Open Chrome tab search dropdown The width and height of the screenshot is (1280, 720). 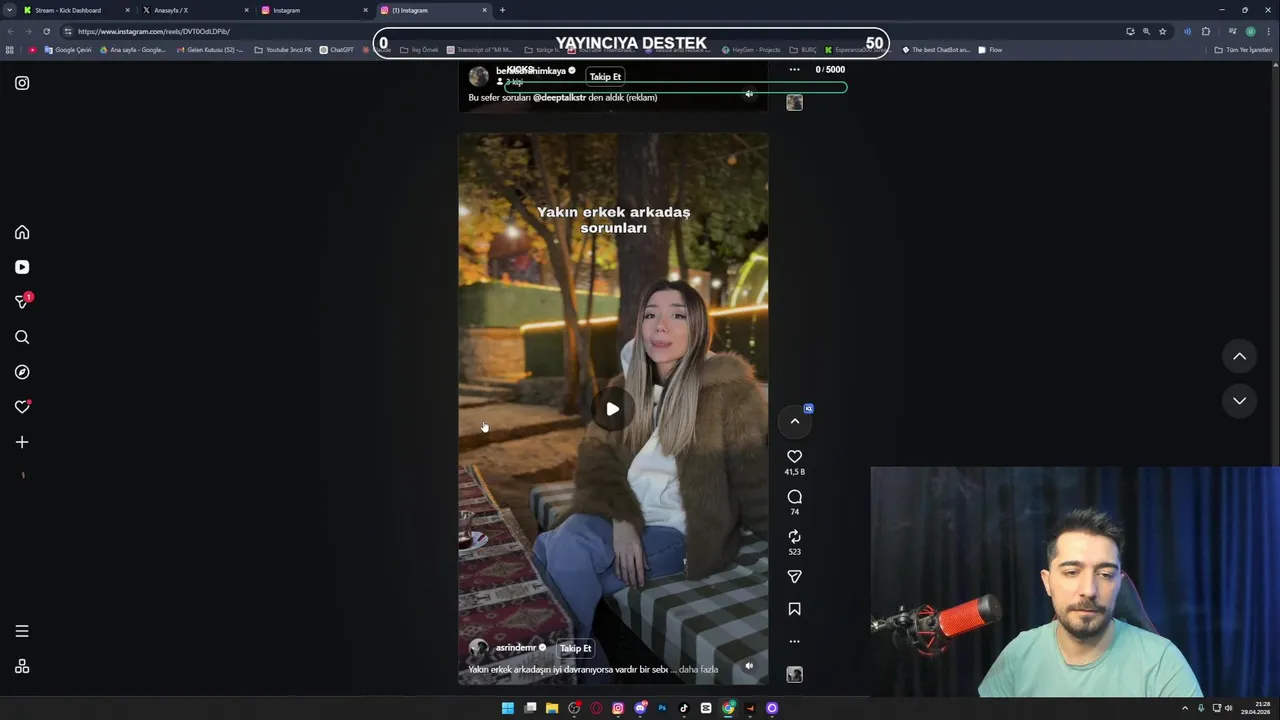click(10, 10)
